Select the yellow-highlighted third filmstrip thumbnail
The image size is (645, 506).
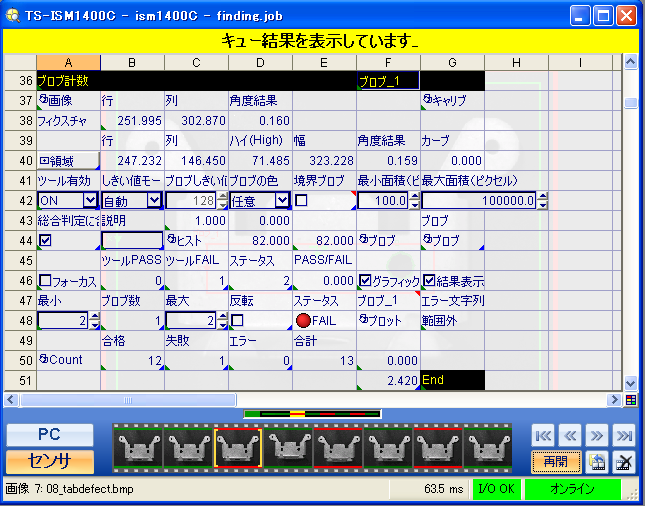tap(238, 449)
